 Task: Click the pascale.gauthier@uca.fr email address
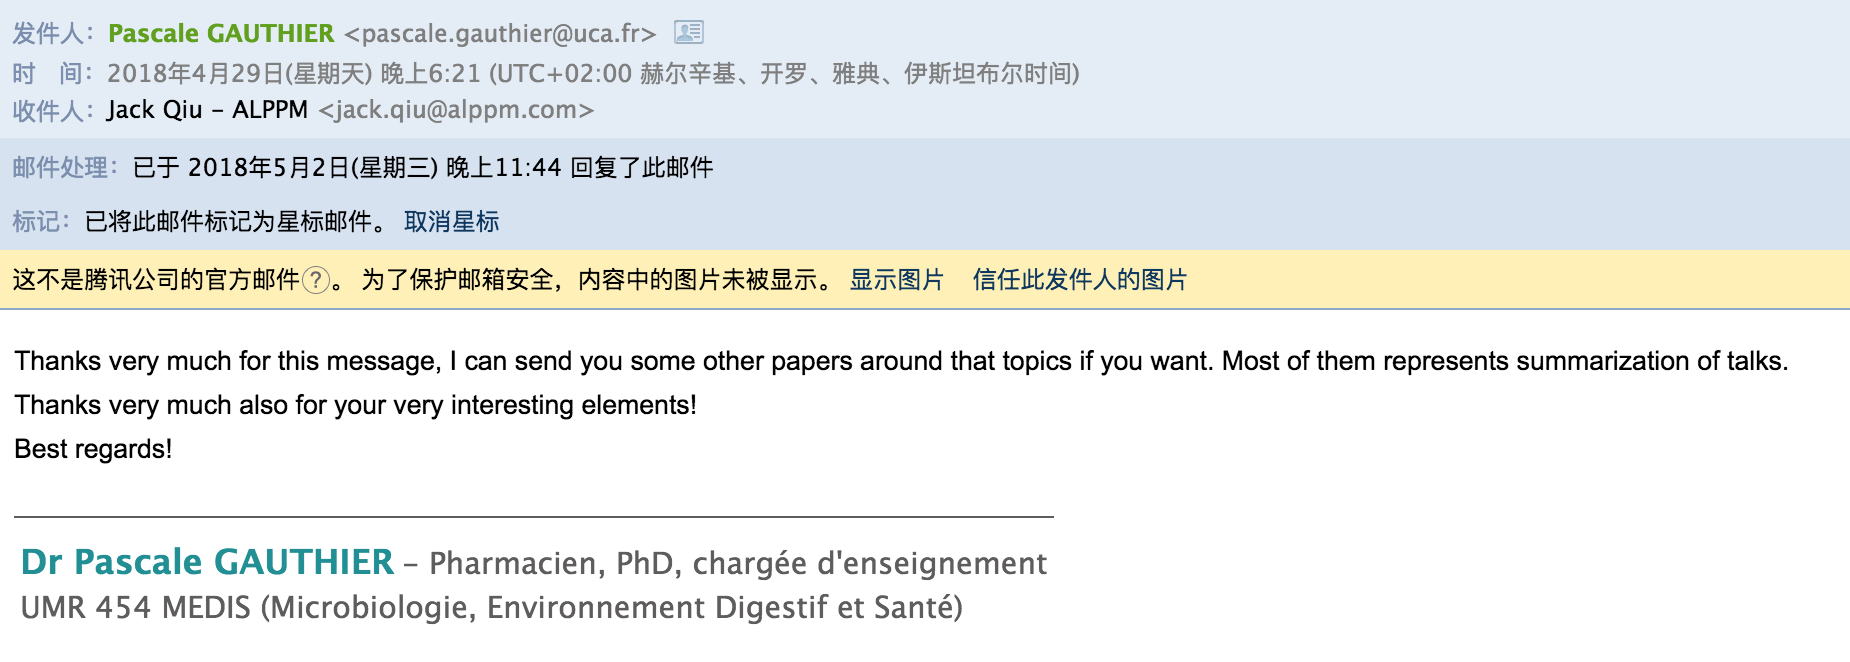point(500,33)
